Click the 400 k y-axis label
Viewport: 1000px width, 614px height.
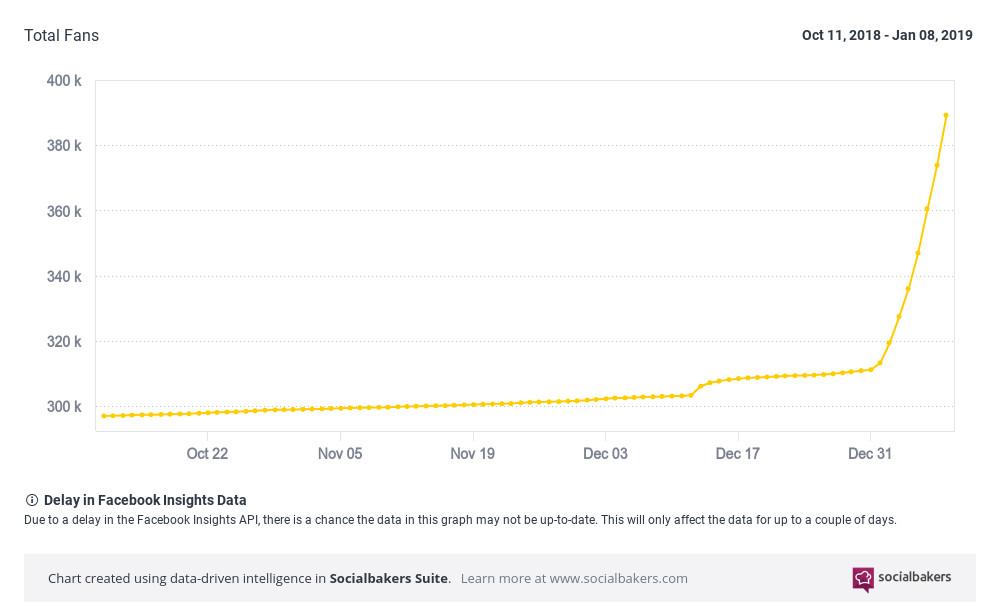pos(64,80)
